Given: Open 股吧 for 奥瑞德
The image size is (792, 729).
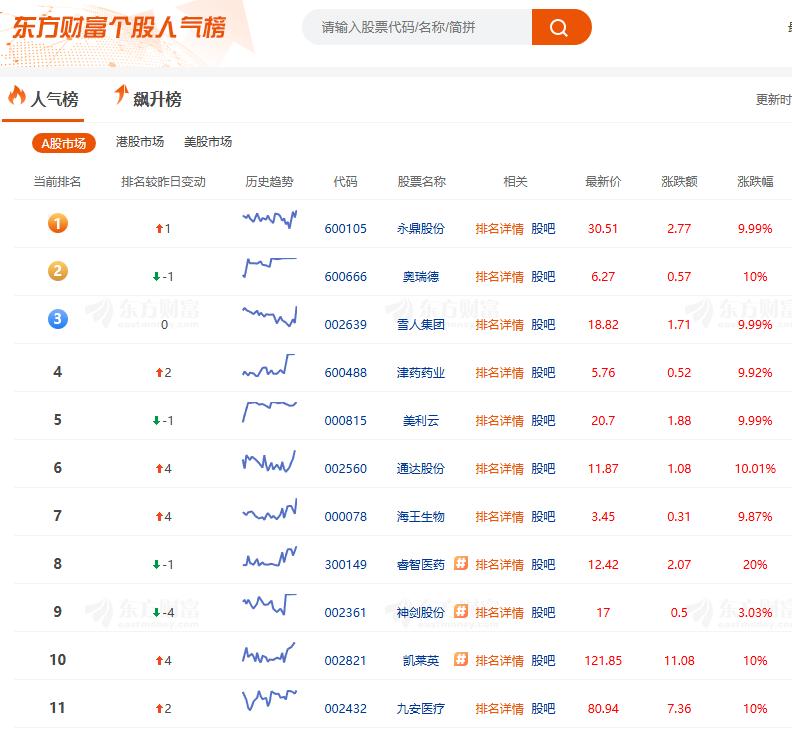Looking at the screenshot, I should click(543, 277).
